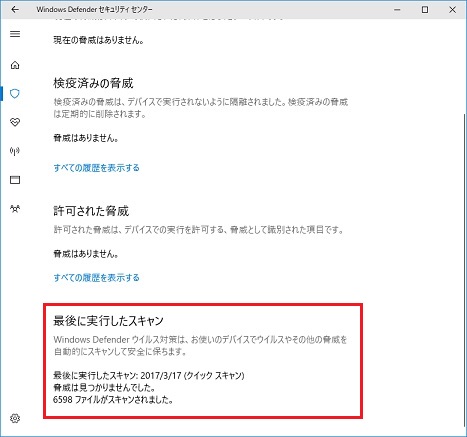Open App and browser control icon
The height and width of the screenshot is (437, 467).
[15, 180]
